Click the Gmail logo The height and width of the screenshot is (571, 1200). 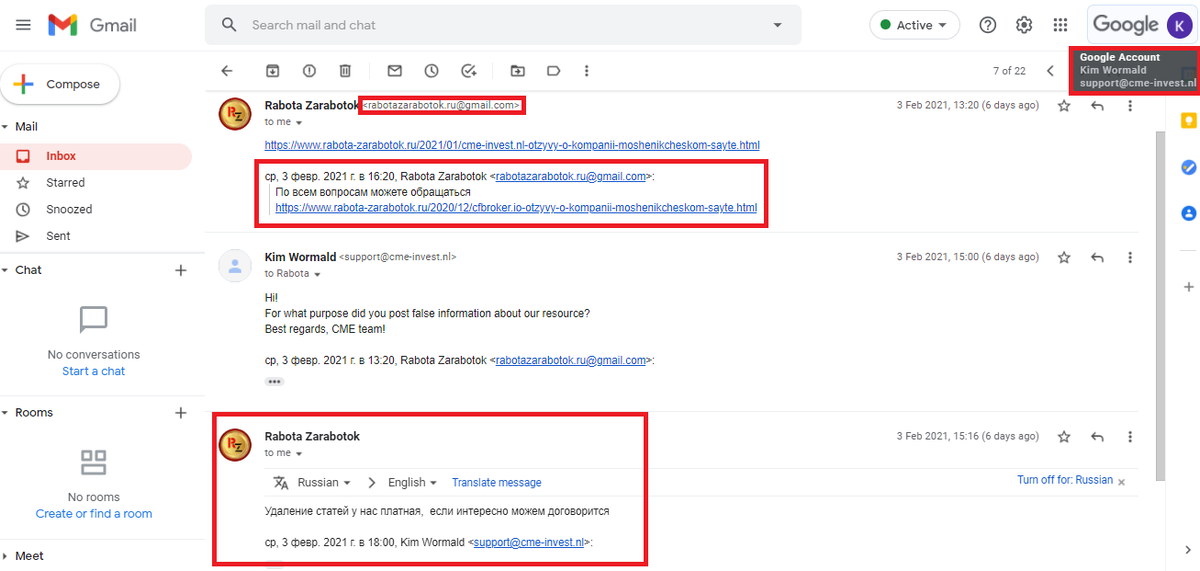click(93, 25)
